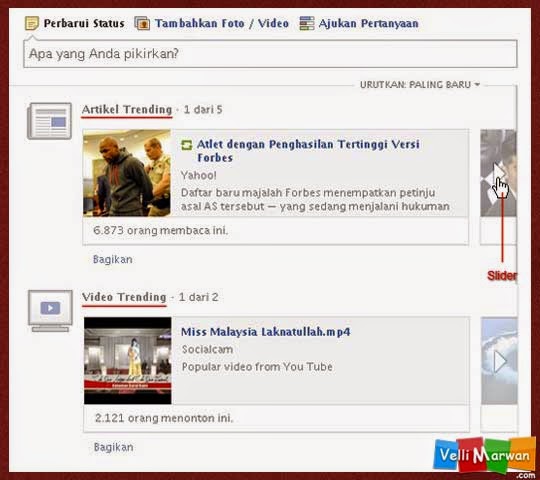540x480 pixels.
Task: Open the Ajukan Pertanyaan tab
Action: pos(368,23)
